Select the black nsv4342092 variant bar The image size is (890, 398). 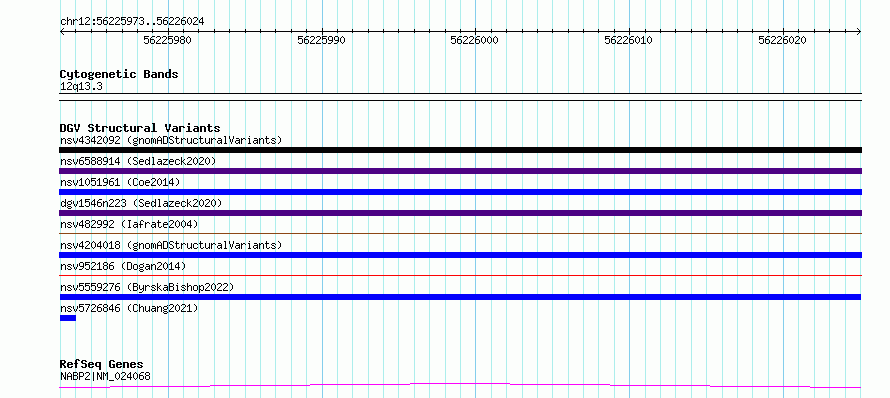[x=460, y=150]
